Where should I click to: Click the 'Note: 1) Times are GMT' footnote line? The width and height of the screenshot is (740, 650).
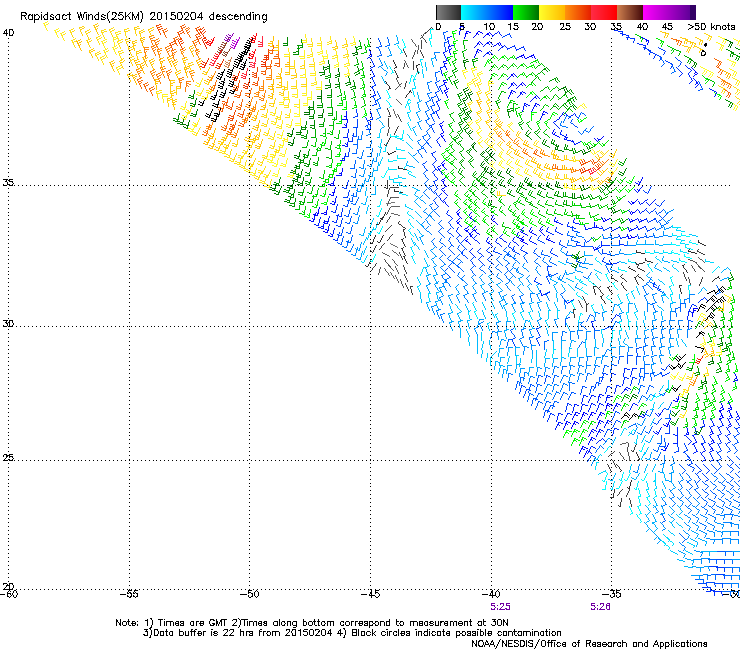click(x=312, y=623)
